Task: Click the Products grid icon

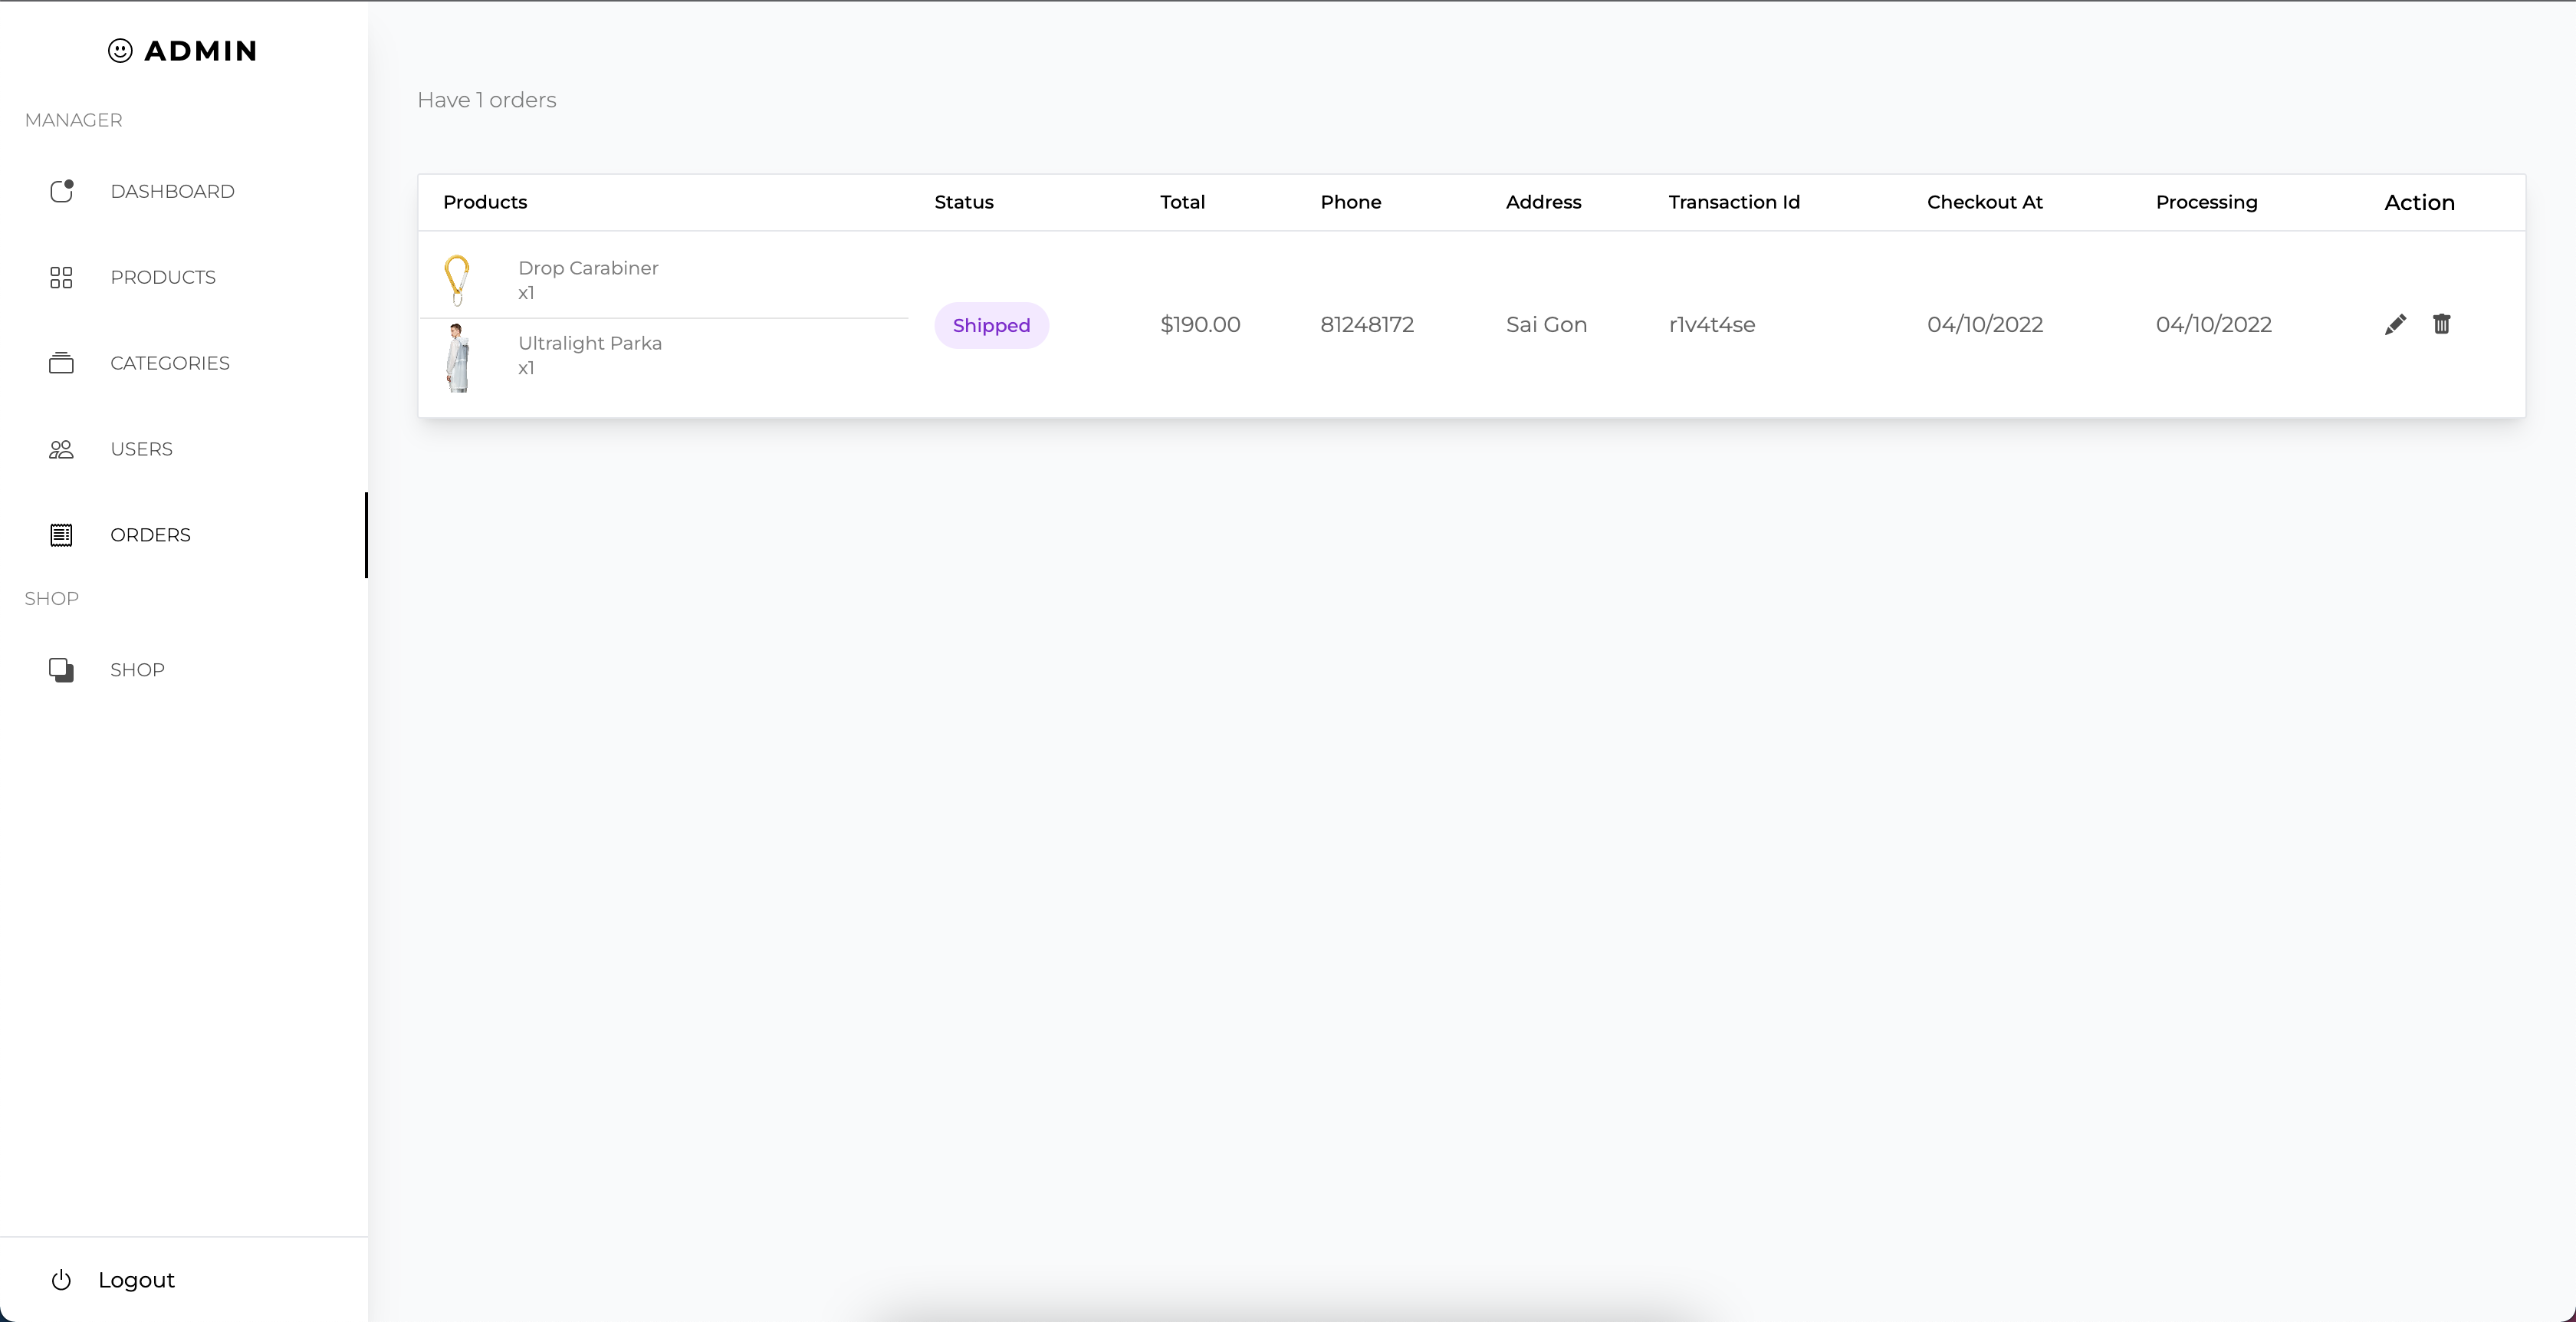Action: click(61, 277)
